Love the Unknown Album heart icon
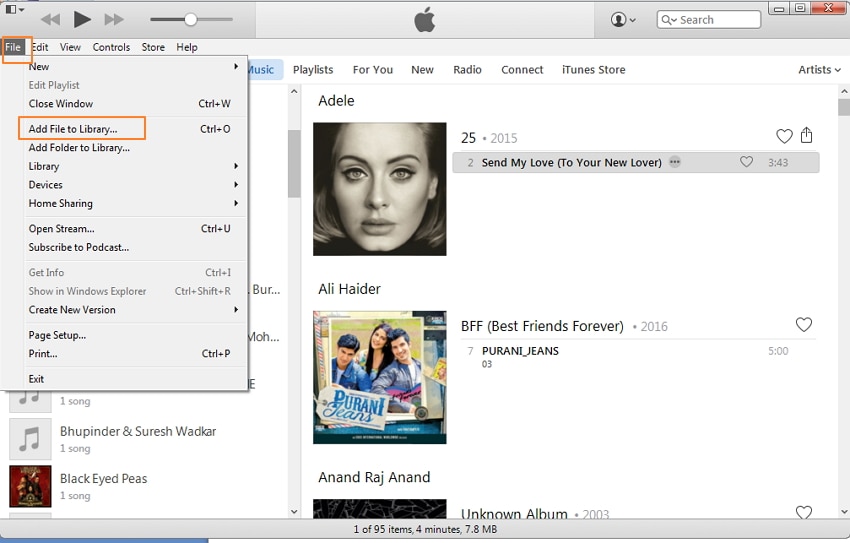850x543 pixels. click(x=803, y=512)
